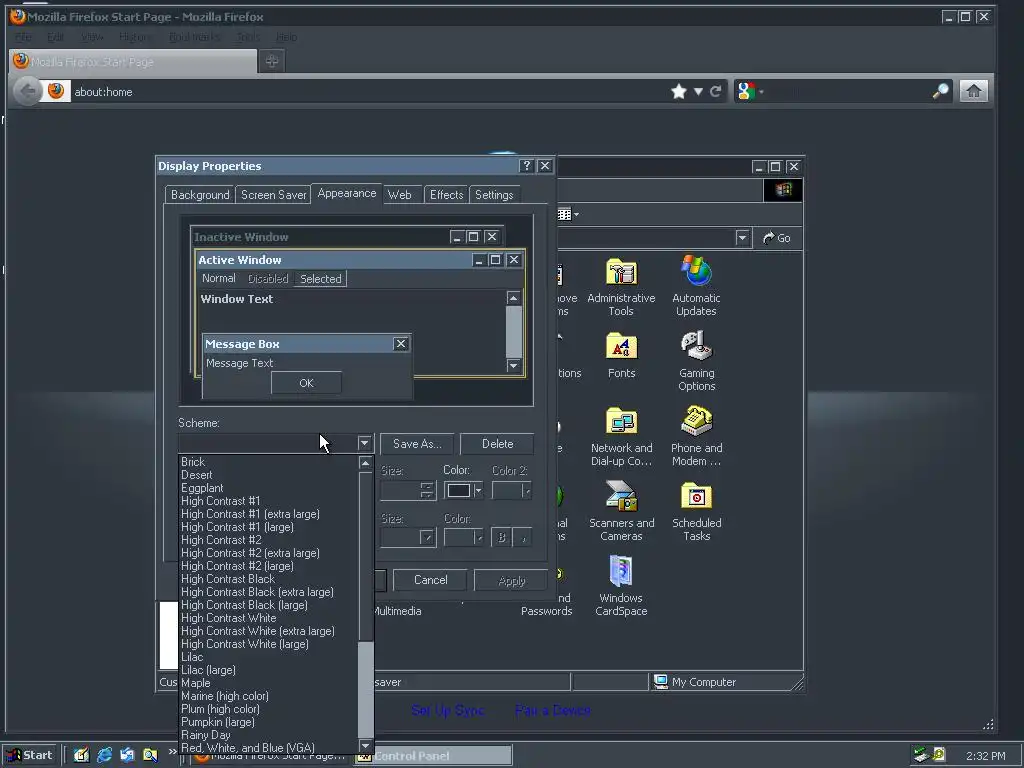Open the font Size dropdown

tap(427, 537)
